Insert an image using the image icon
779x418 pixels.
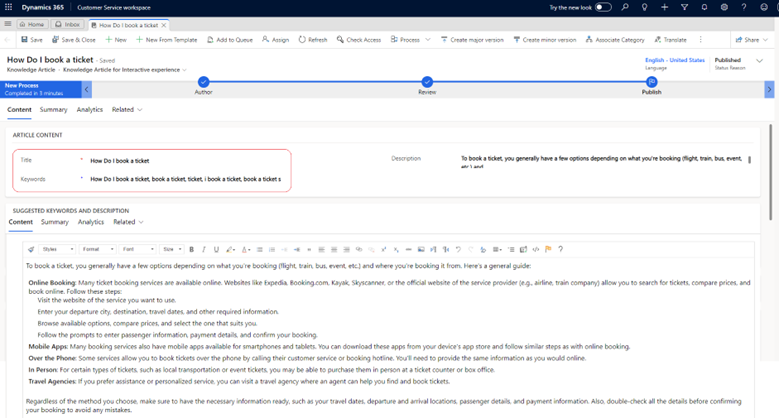421,250
